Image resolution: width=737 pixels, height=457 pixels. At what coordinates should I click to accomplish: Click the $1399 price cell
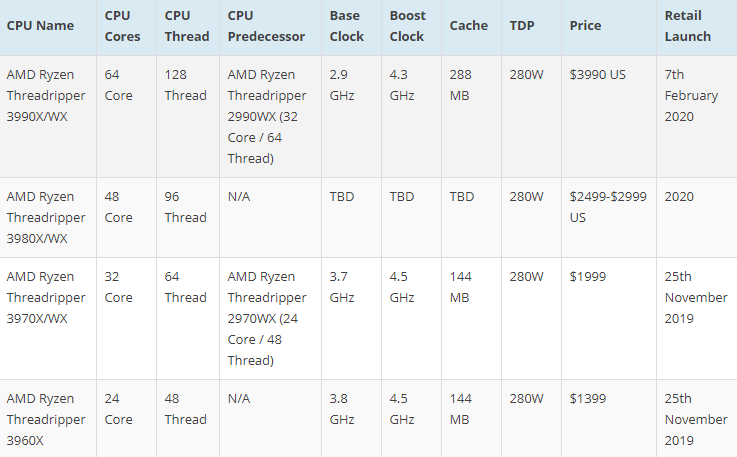(609, 419)
